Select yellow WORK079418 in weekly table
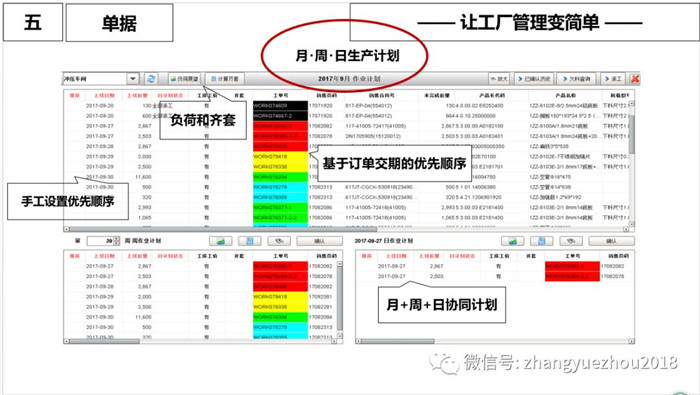Image resolution: width=700 pixels, height=395 pixels. click(280, 297)
